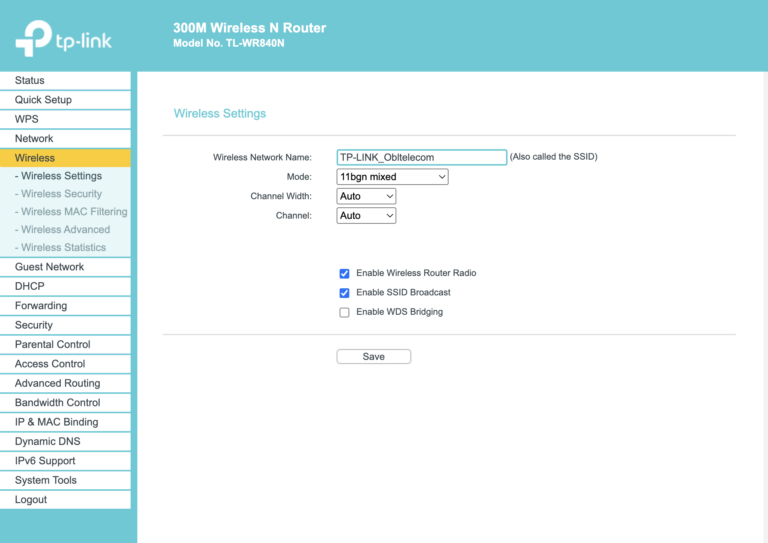Click the Save button

[373, 356]
